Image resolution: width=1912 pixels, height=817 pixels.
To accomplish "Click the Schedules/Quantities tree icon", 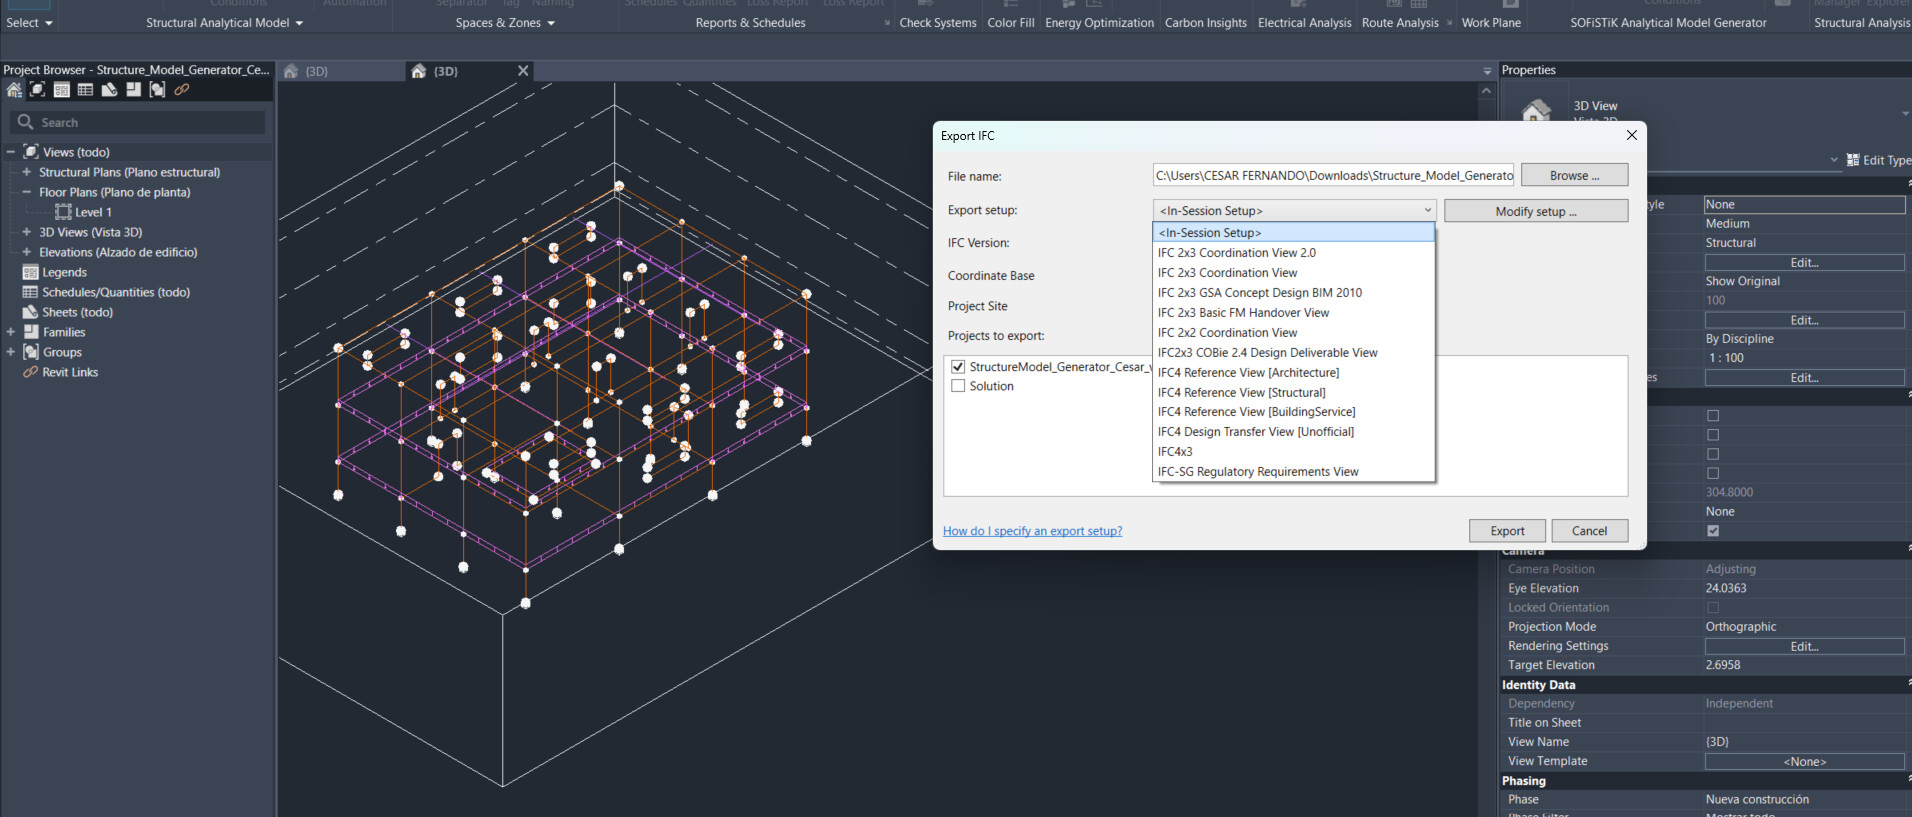I will 31,292.
